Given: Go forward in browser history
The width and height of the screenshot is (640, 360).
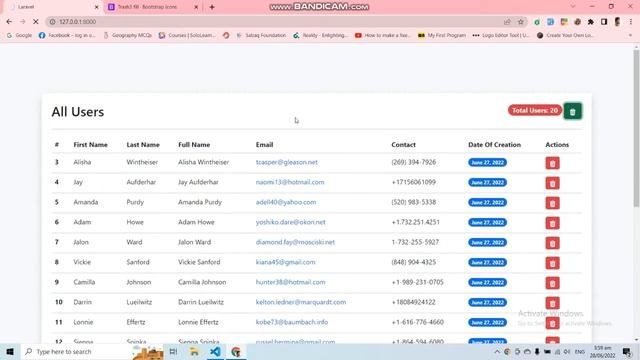Looking at the screenshot, I should tap(22, 22).
